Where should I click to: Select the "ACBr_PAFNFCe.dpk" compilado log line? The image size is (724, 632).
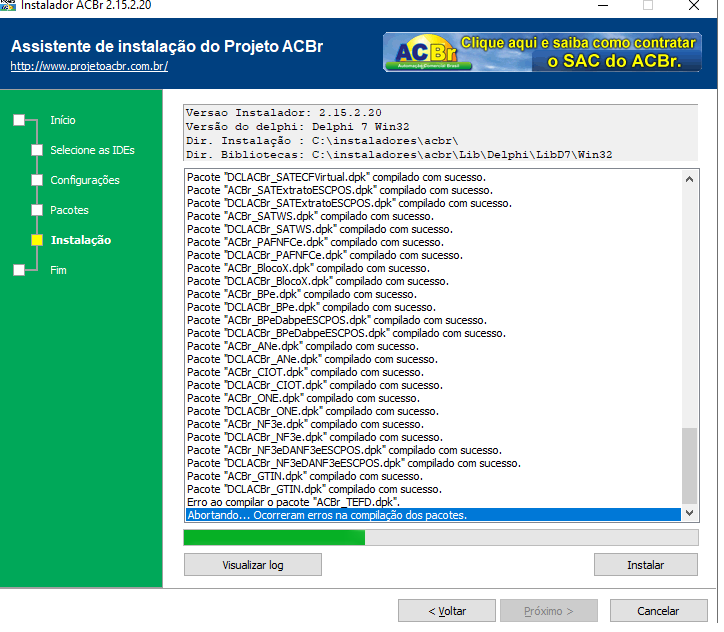tap(433, 242)
